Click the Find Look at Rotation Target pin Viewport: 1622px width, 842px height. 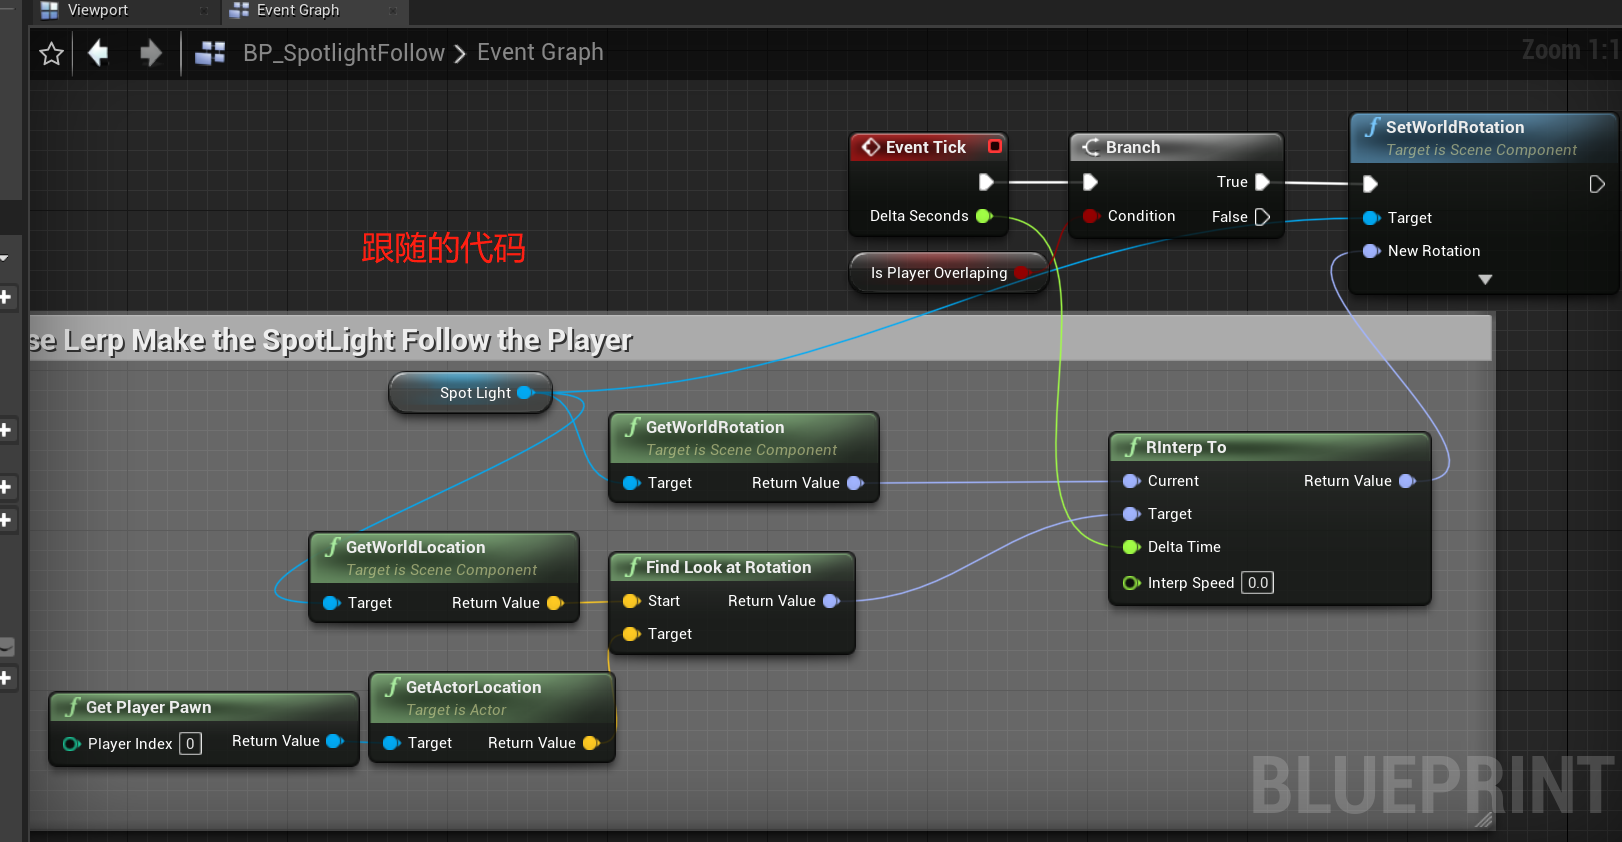click(x=631, y=634)
